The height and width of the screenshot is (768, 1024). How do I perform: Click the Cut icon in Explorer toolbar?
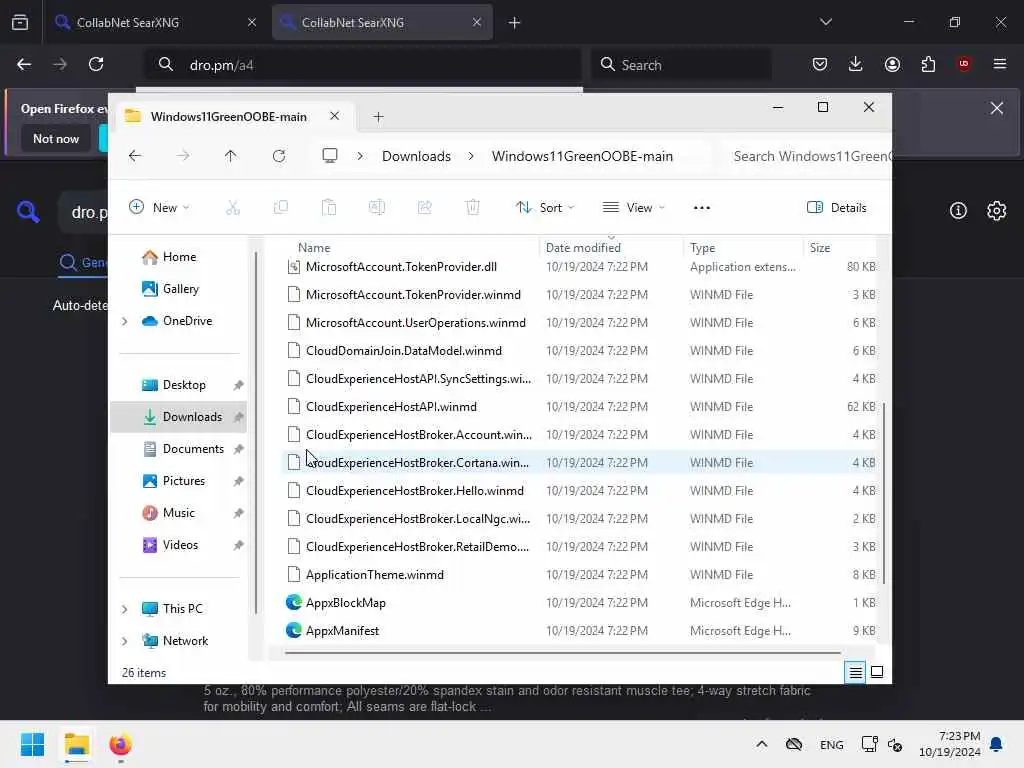click(x=232, y=208)
